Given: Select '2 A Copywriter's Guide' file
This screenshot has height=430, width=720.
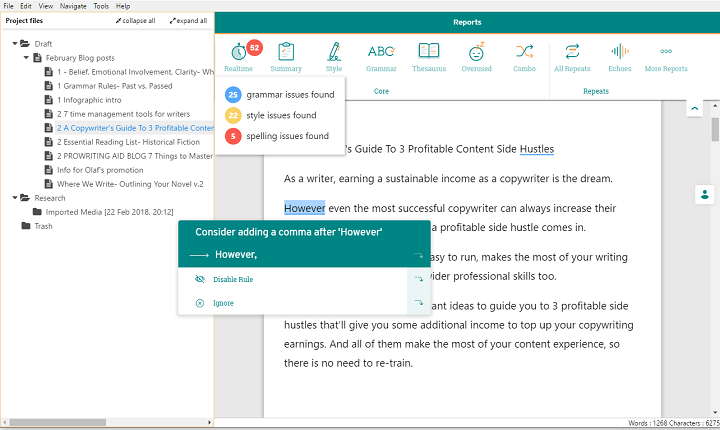Looking at the screenshot, I should [135, 128].
